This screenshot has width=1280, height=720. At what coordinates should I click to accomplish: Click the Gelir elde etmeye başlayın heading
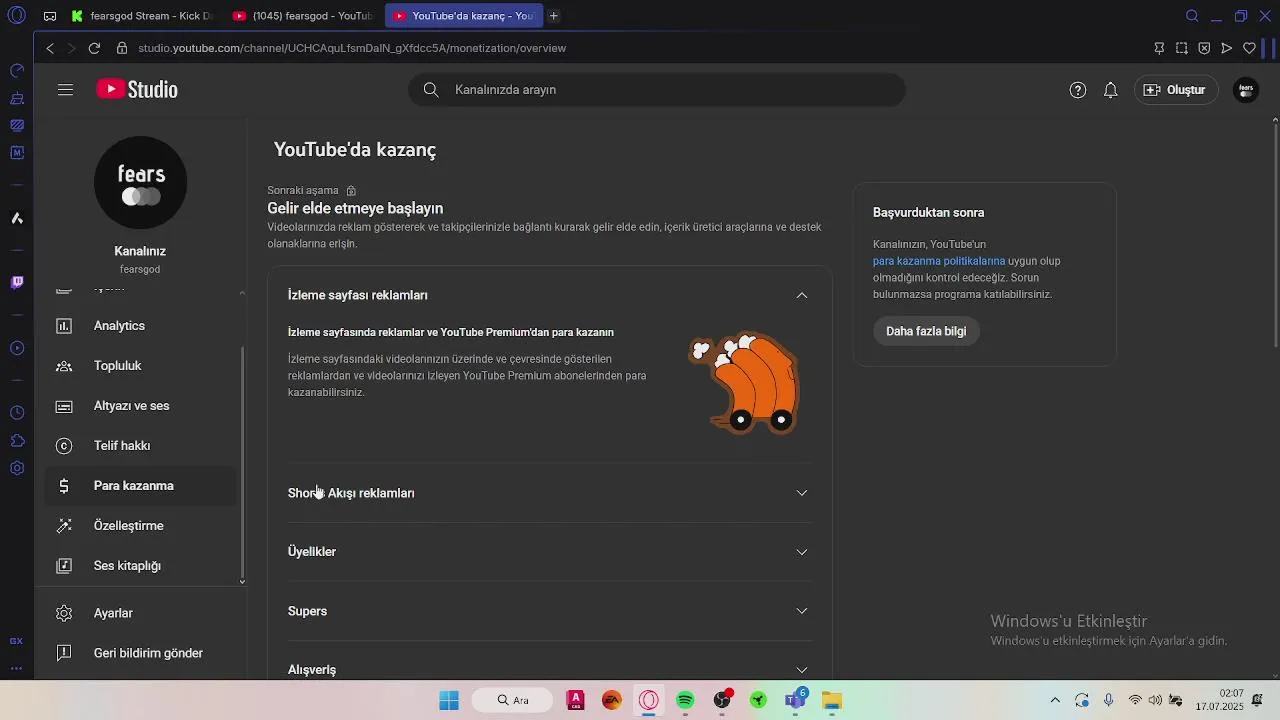click(x=355, y=208)
